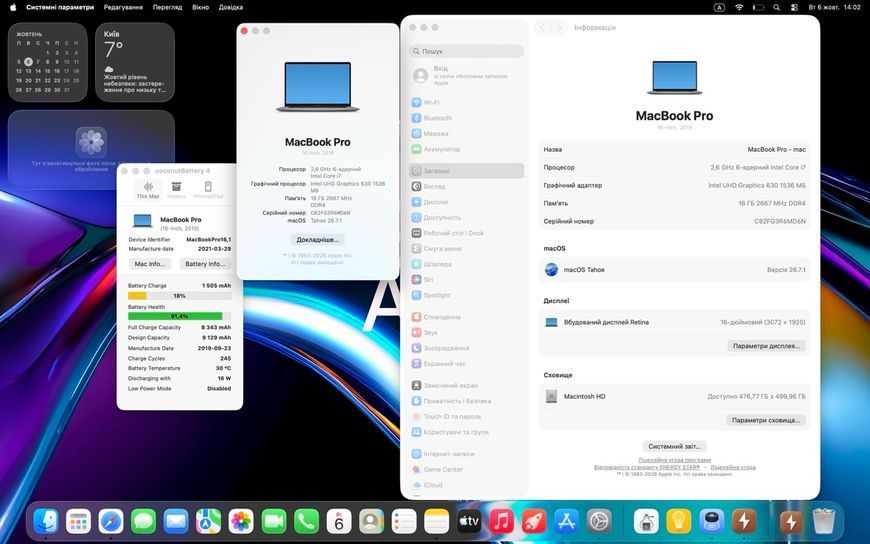Screen dimensions: 870x544
Task: Switch to History tab in coconutBattery
Action: coord(176,190)
